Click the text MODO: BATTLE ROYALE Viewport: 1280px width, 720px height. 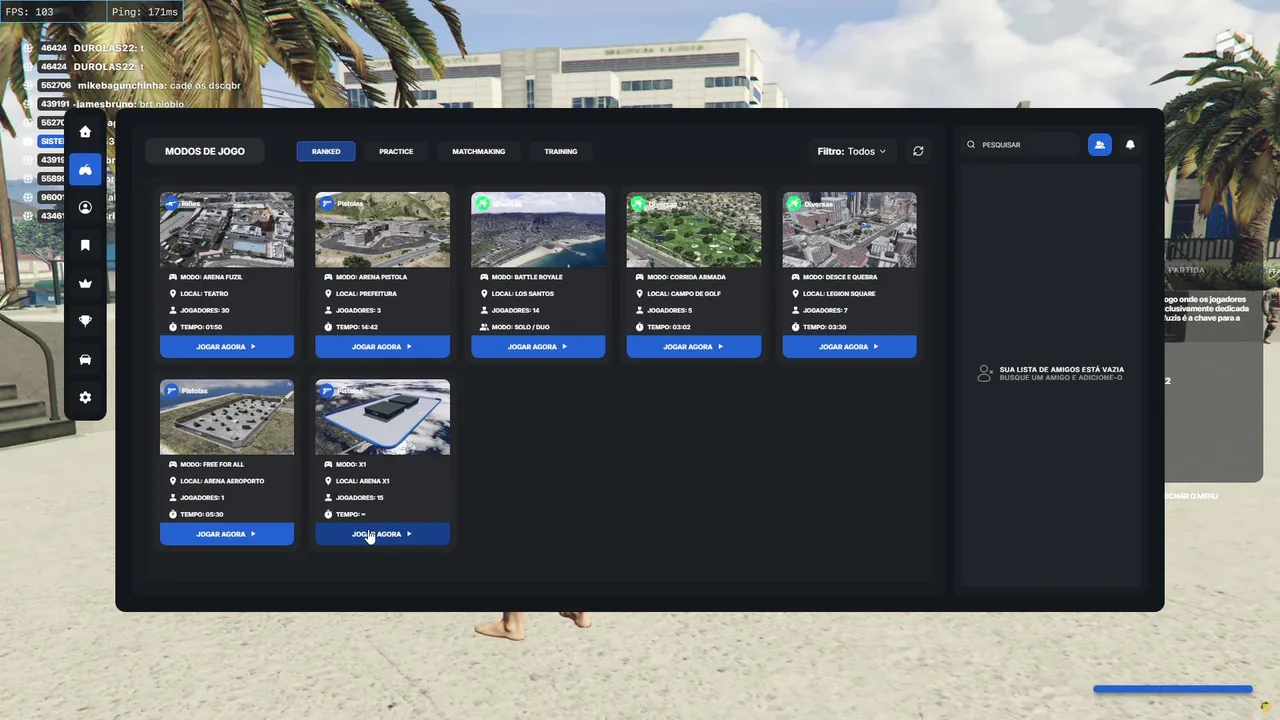pyautogui.click(x=527, y=277)
